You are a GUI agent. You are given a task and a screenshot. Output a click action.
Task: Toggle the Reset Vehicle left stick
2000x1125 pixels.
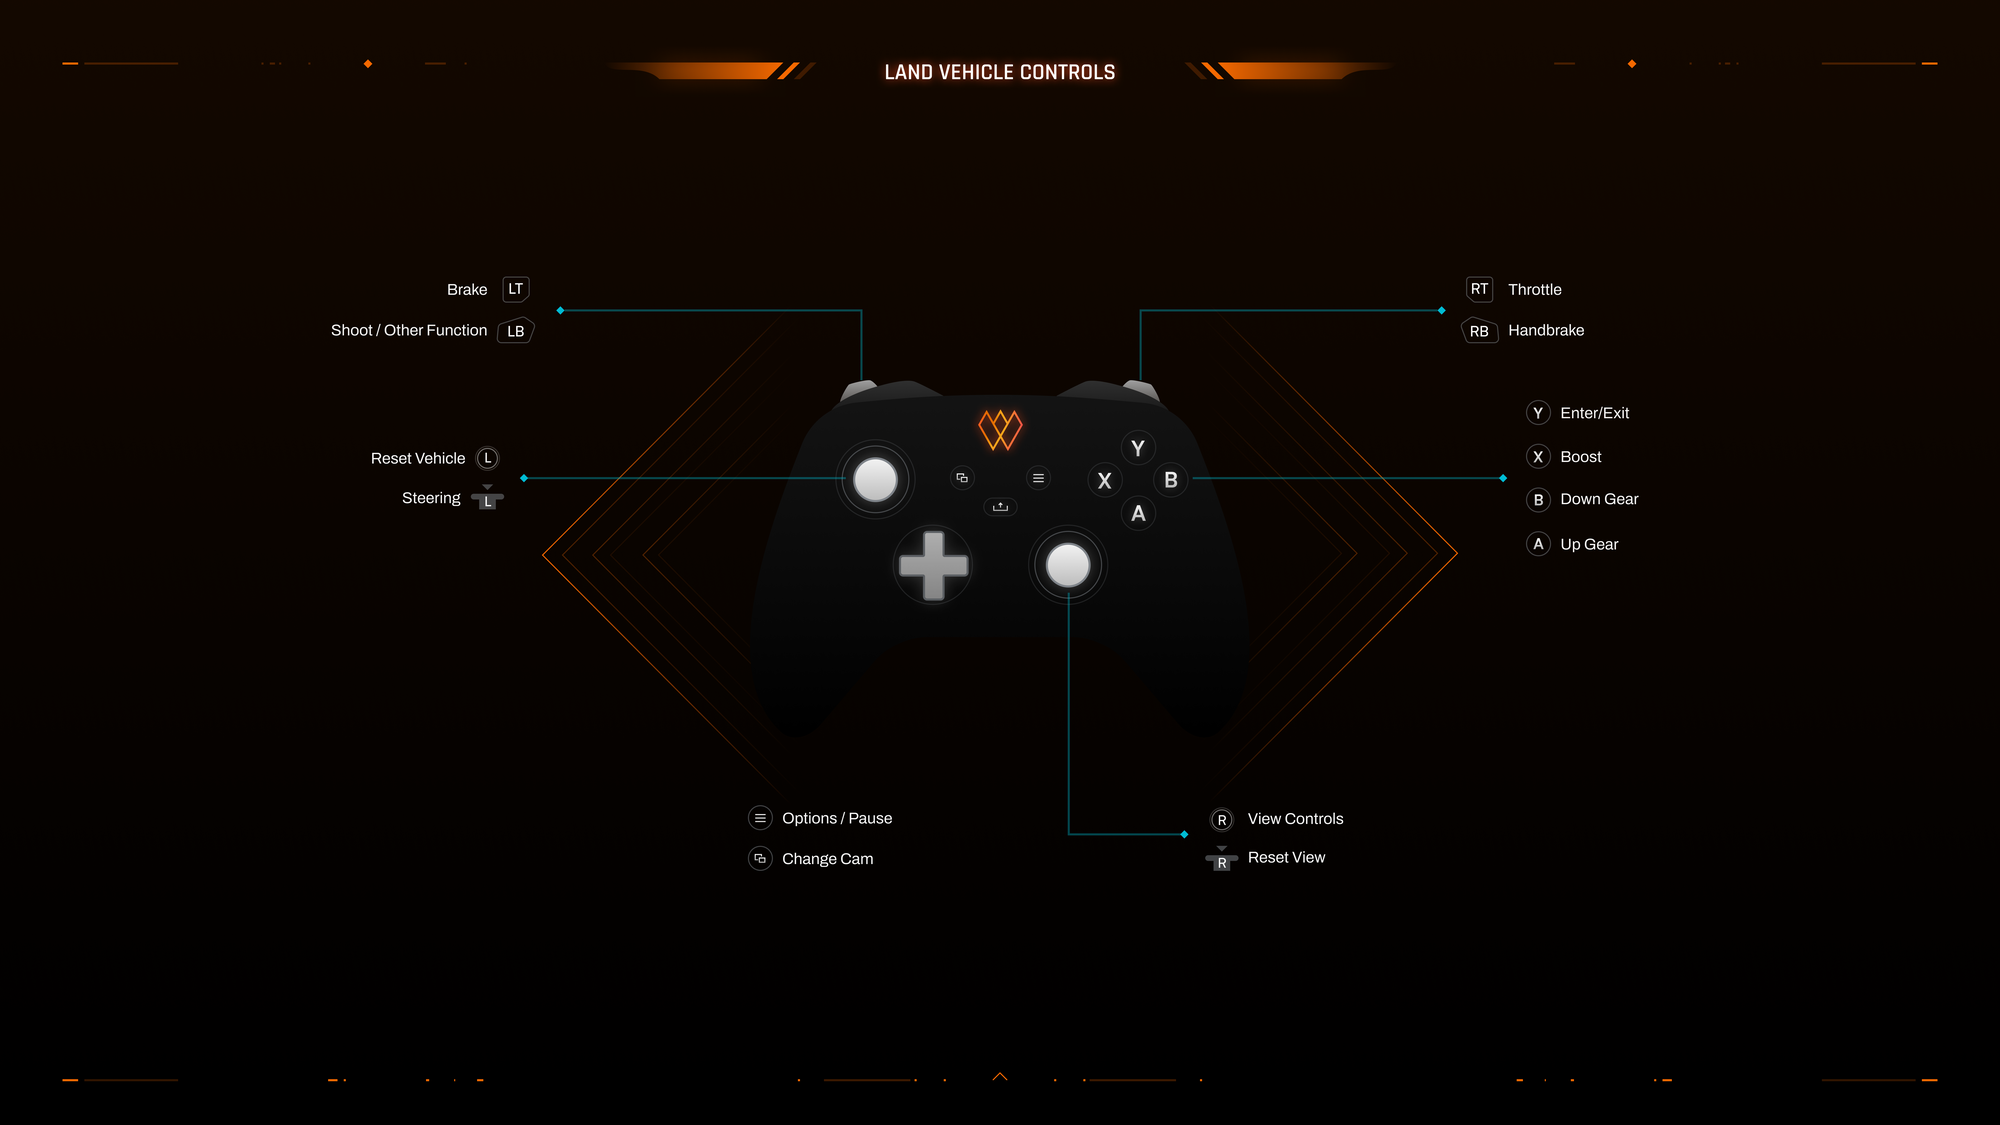point(488,456)
